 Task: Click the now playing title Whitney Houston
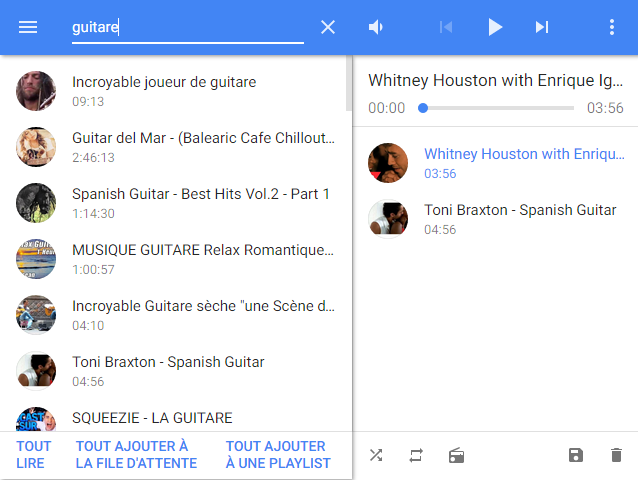[495, 81]
